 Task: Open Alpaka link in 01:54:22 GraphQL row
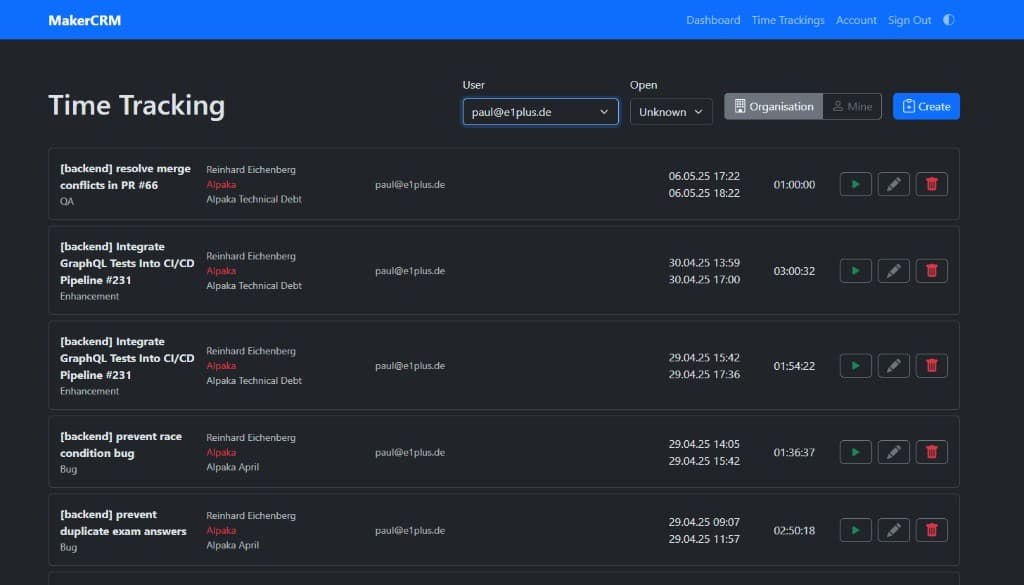pyautogui.click(x=221, y=366)
